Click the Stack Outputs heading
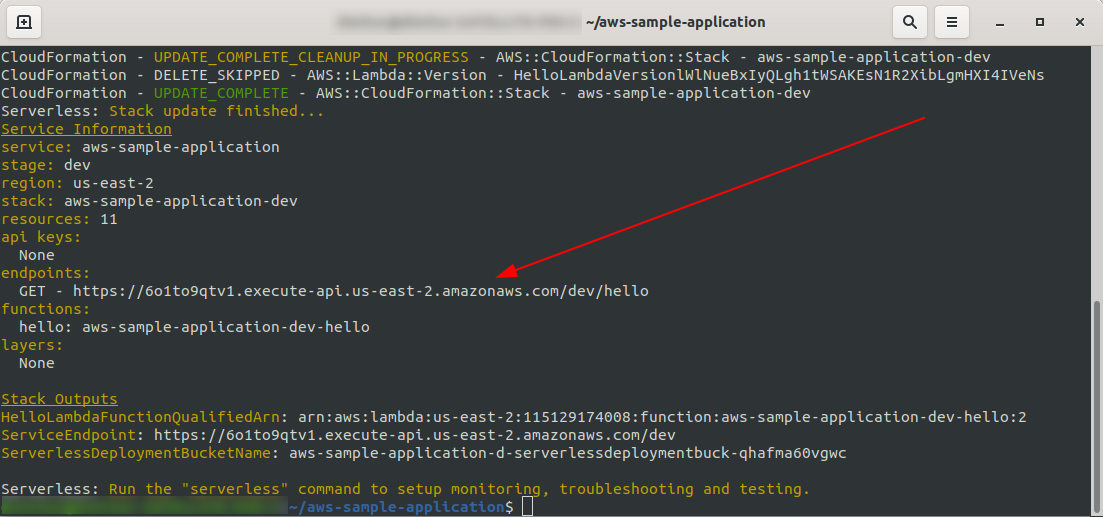This screenshot has width=1103, height=517. click(59, 399)
